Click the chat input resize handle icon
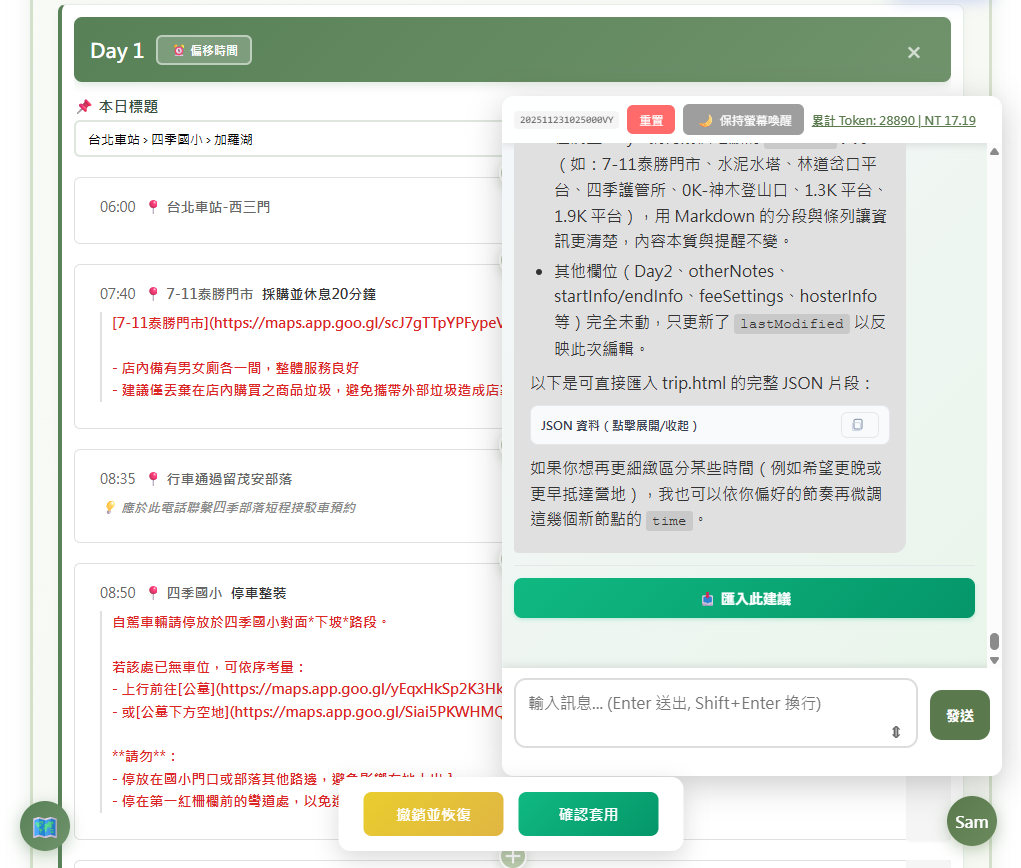The width and height of the screenshot is (1021, 868). point(896,732)
